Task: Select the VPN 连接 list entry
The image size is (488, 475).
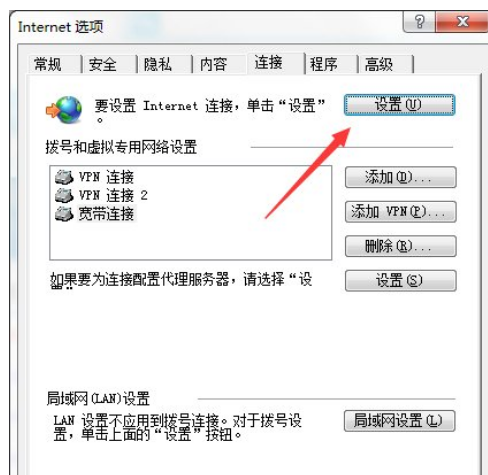Action: pyautogui.click(x=94, y=177)
